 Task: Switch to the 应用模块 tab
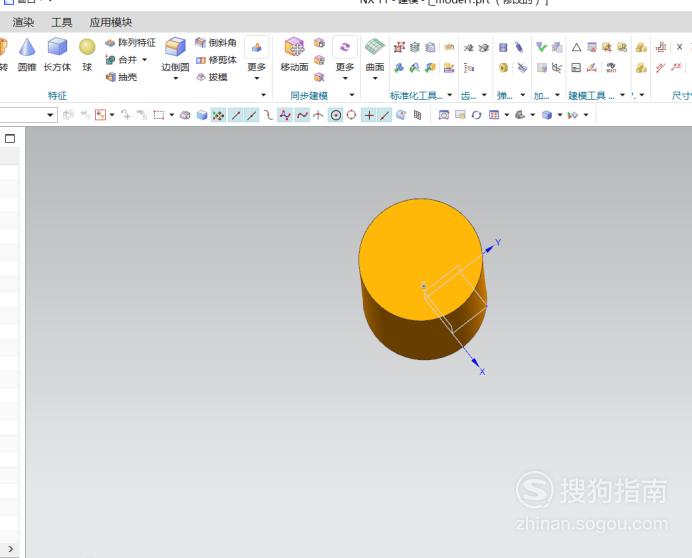point(110,22)
